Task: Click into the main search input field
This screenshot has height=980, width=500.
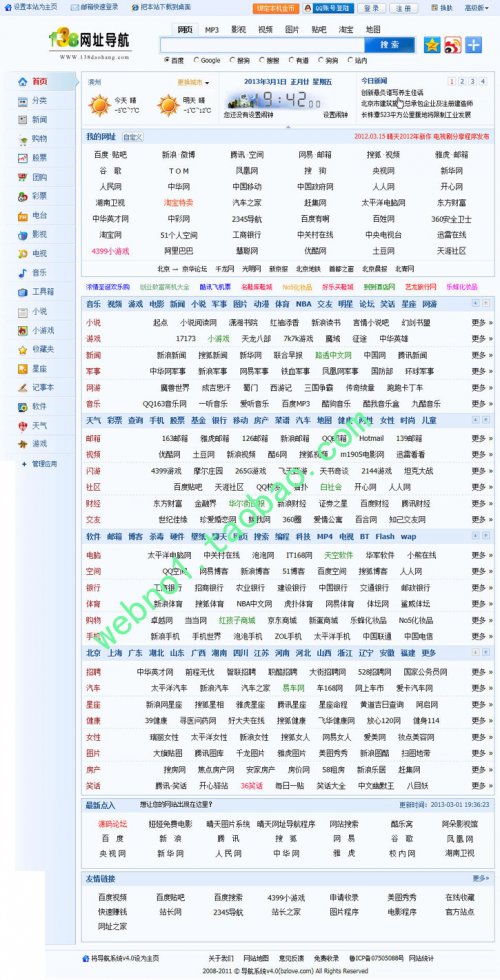Action: (x=262, y=45)
